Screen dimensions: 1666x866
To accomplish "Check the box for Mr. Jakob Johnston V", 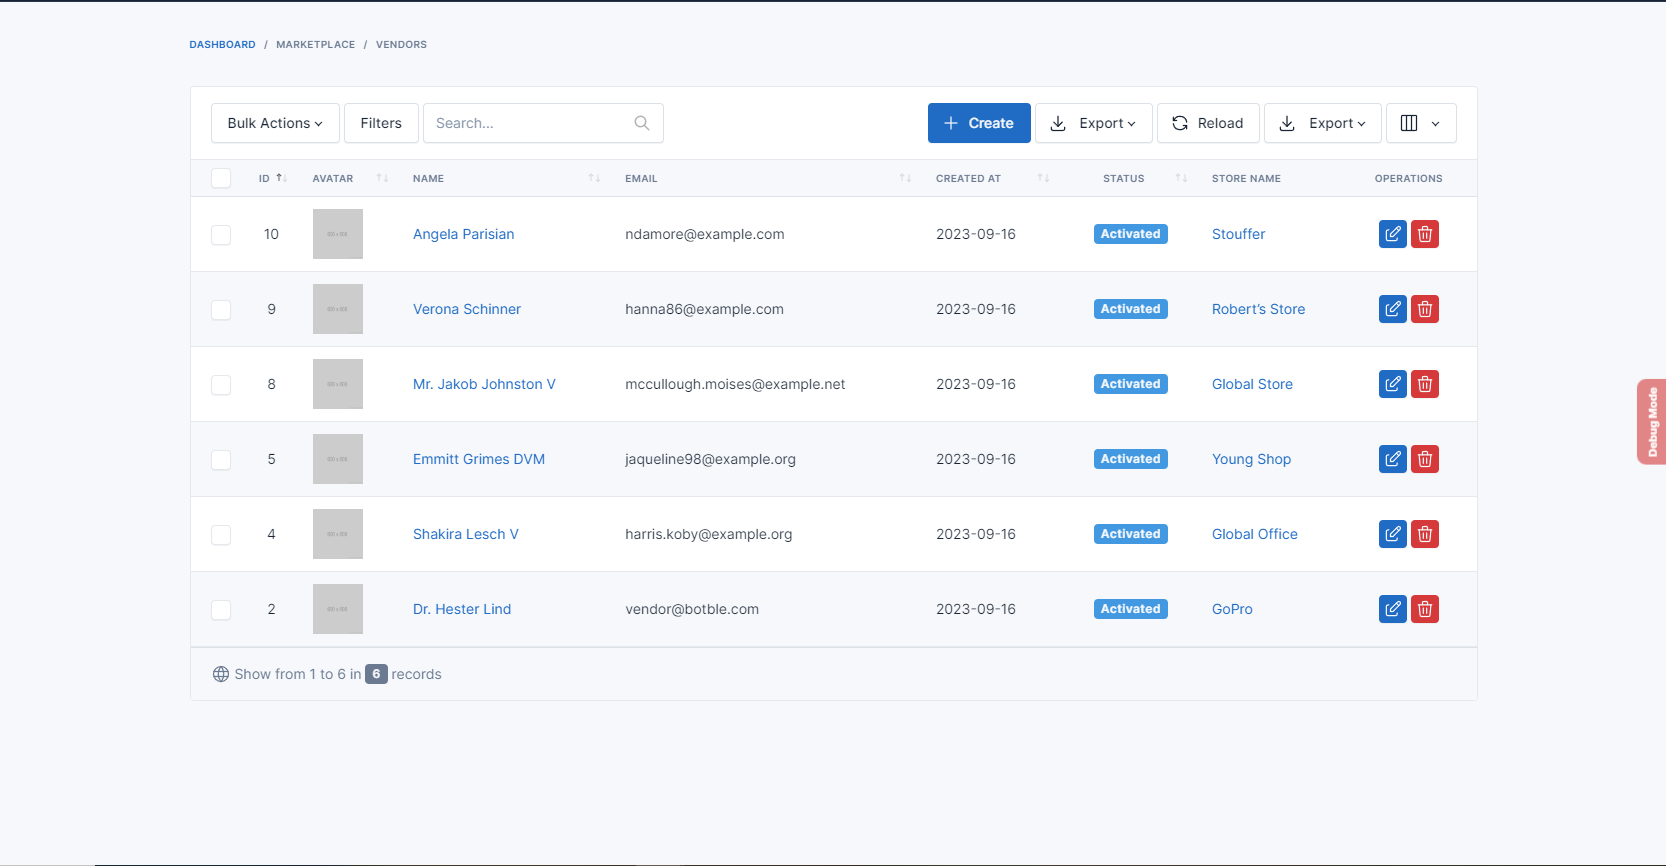I will [x=221, y=384].
